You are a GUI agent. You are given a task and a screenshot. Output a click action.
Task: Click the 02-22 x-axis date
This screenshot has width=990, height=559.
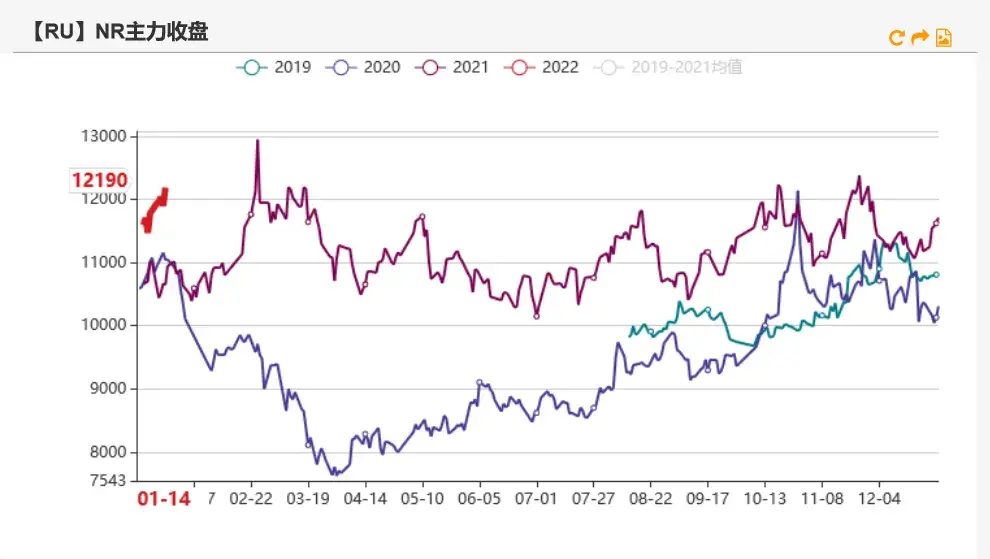coord(251,498)
